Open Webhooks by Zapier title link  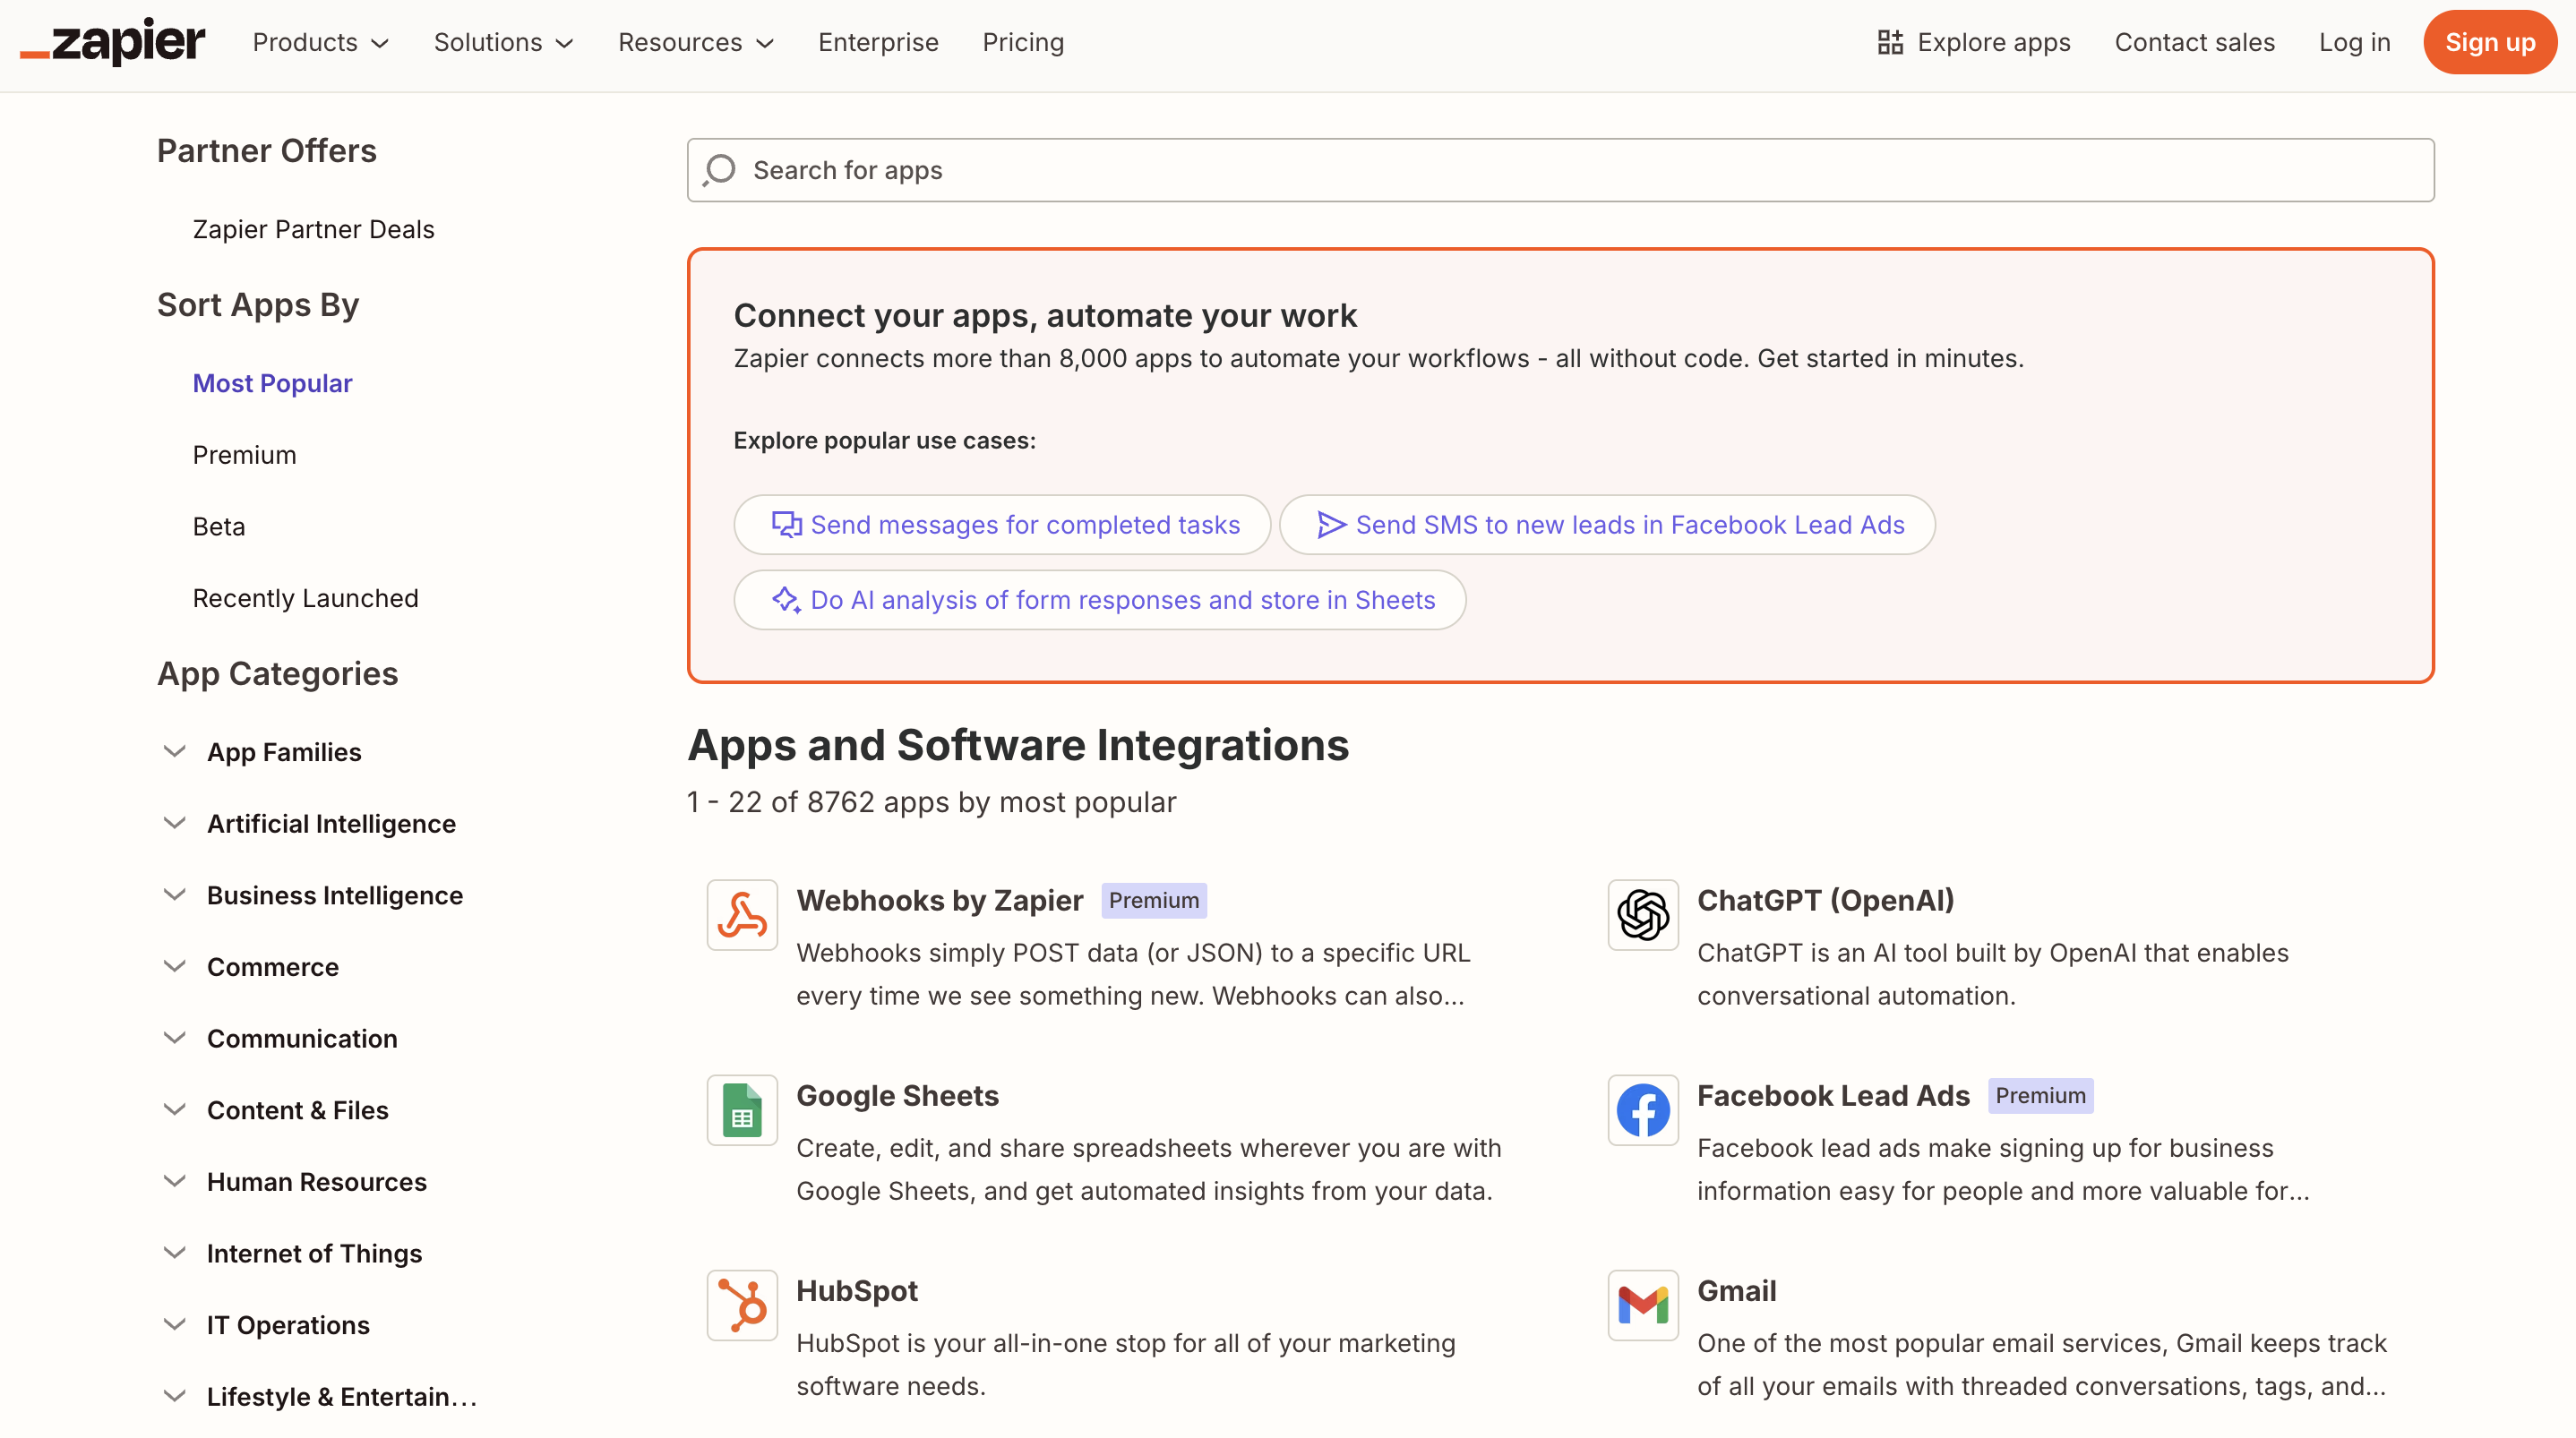click(x=939, y=900)
